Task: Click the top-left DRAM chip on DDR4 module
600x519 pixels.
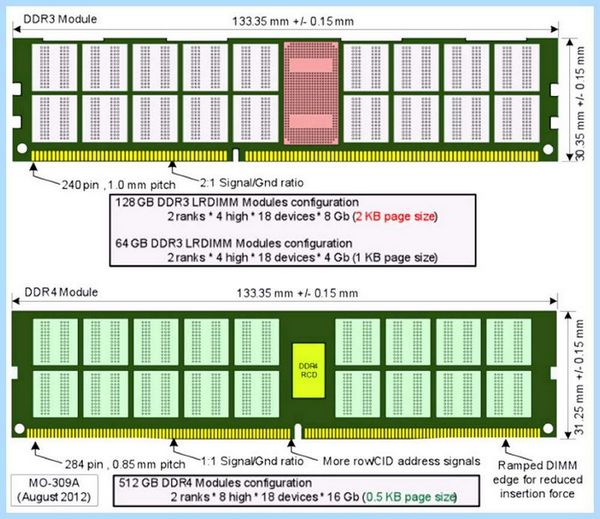Action: tap(55, 342)
